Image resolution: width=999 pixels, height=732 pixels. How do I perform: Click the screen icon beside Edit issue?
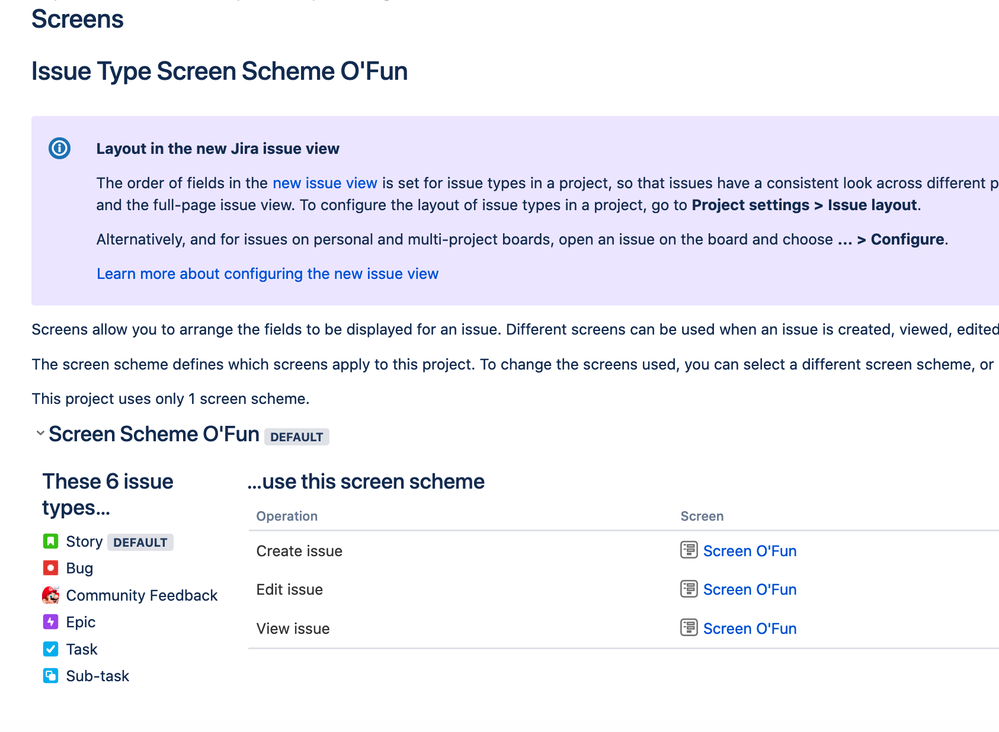click(x=688, y=589)
